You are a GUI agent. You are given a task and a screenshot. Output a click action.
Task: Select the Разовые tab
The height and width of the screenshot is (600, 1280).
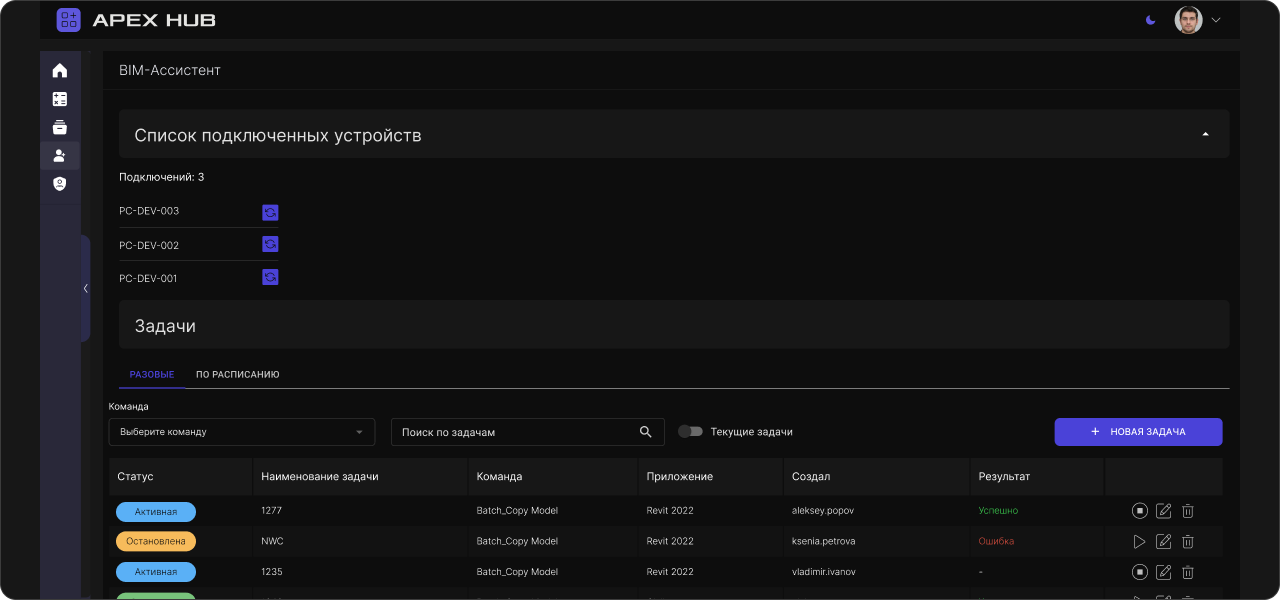point(152,375)
